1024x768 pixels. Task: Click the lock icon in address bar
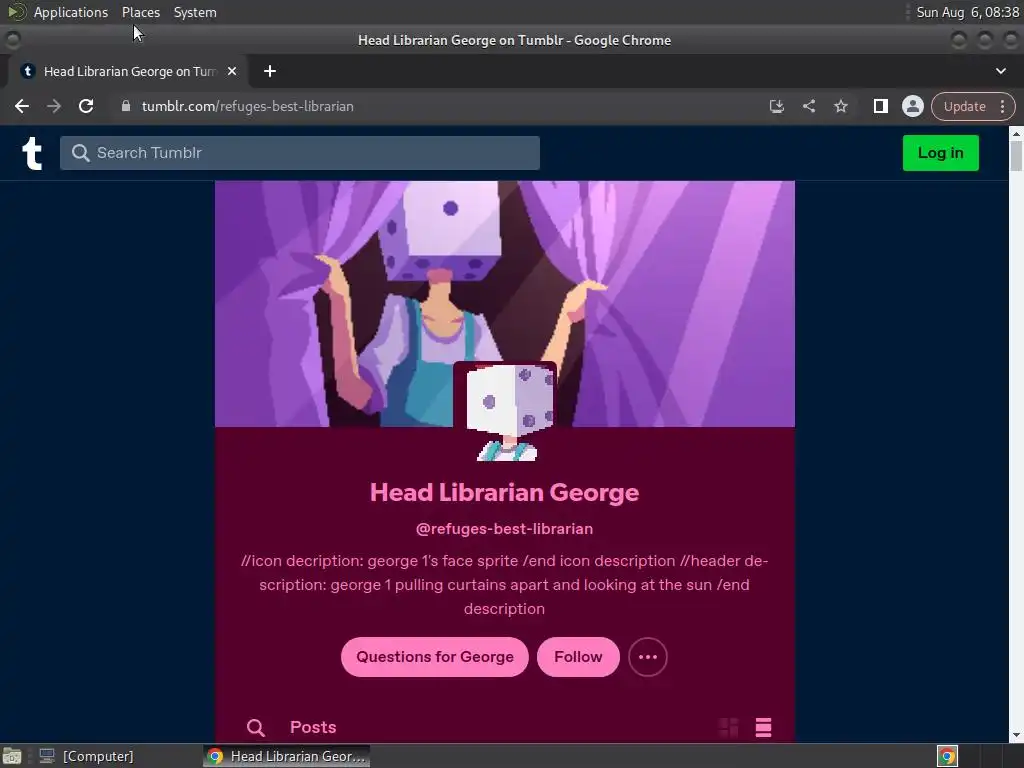126,106
